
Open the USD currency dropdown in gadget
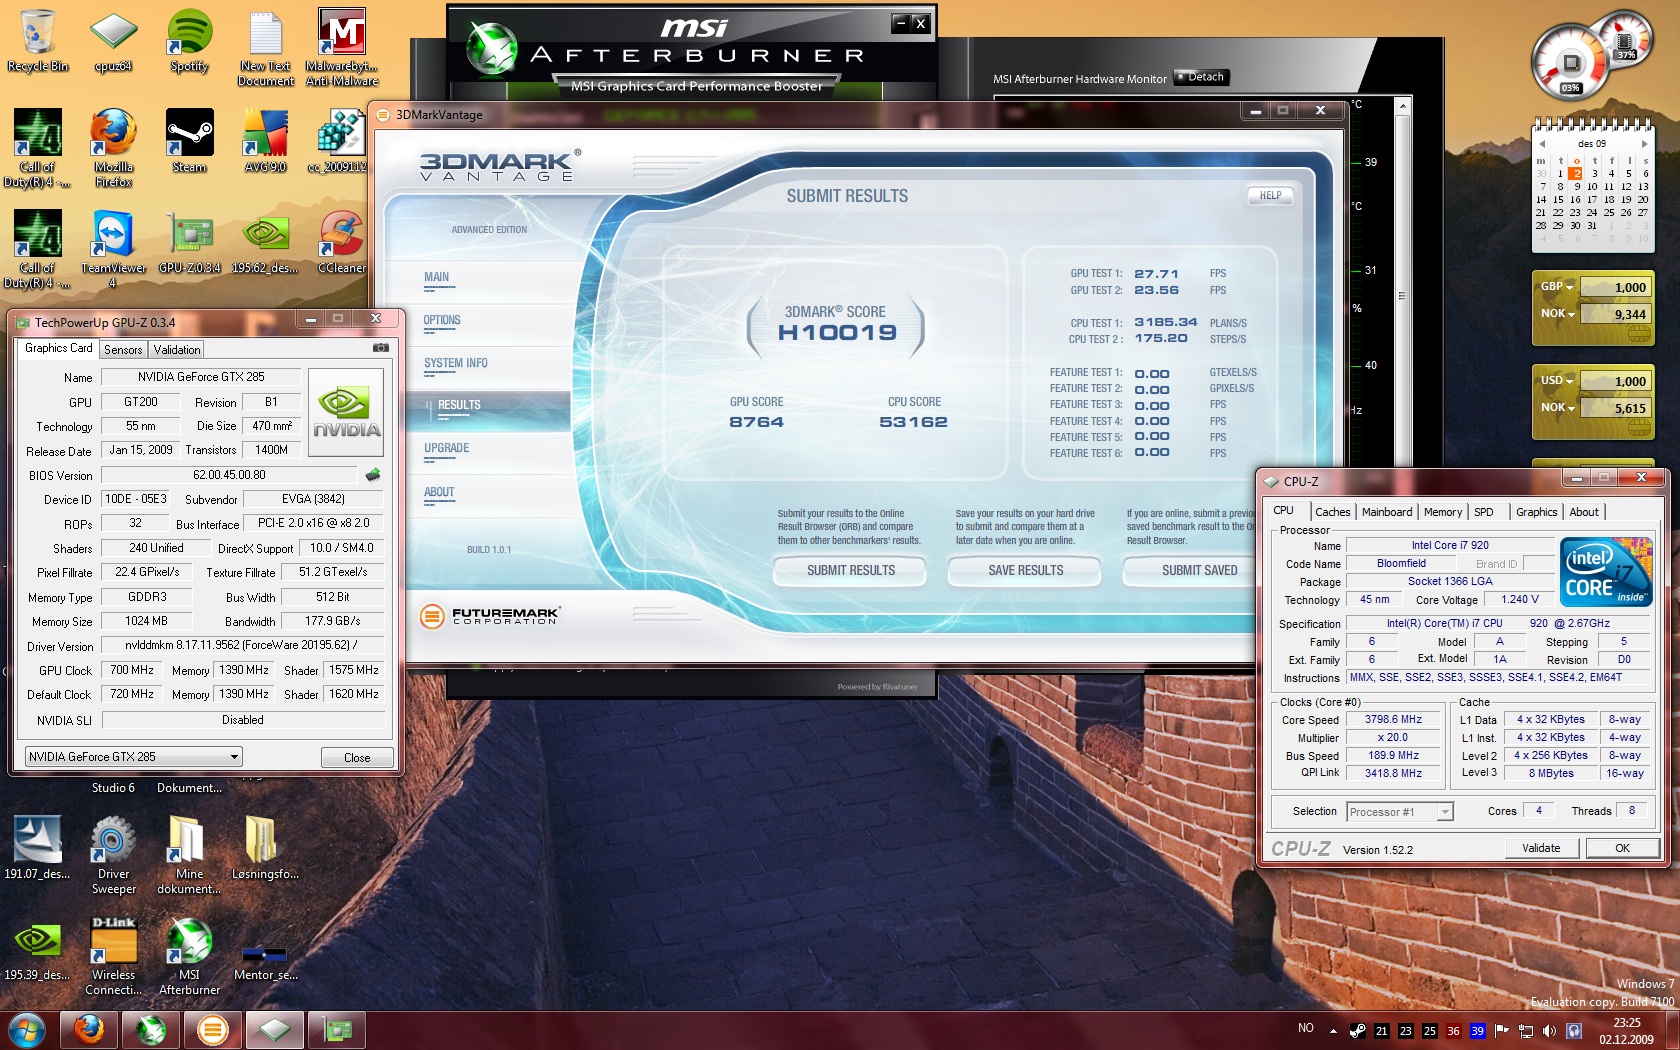[x=1556, y=381]
